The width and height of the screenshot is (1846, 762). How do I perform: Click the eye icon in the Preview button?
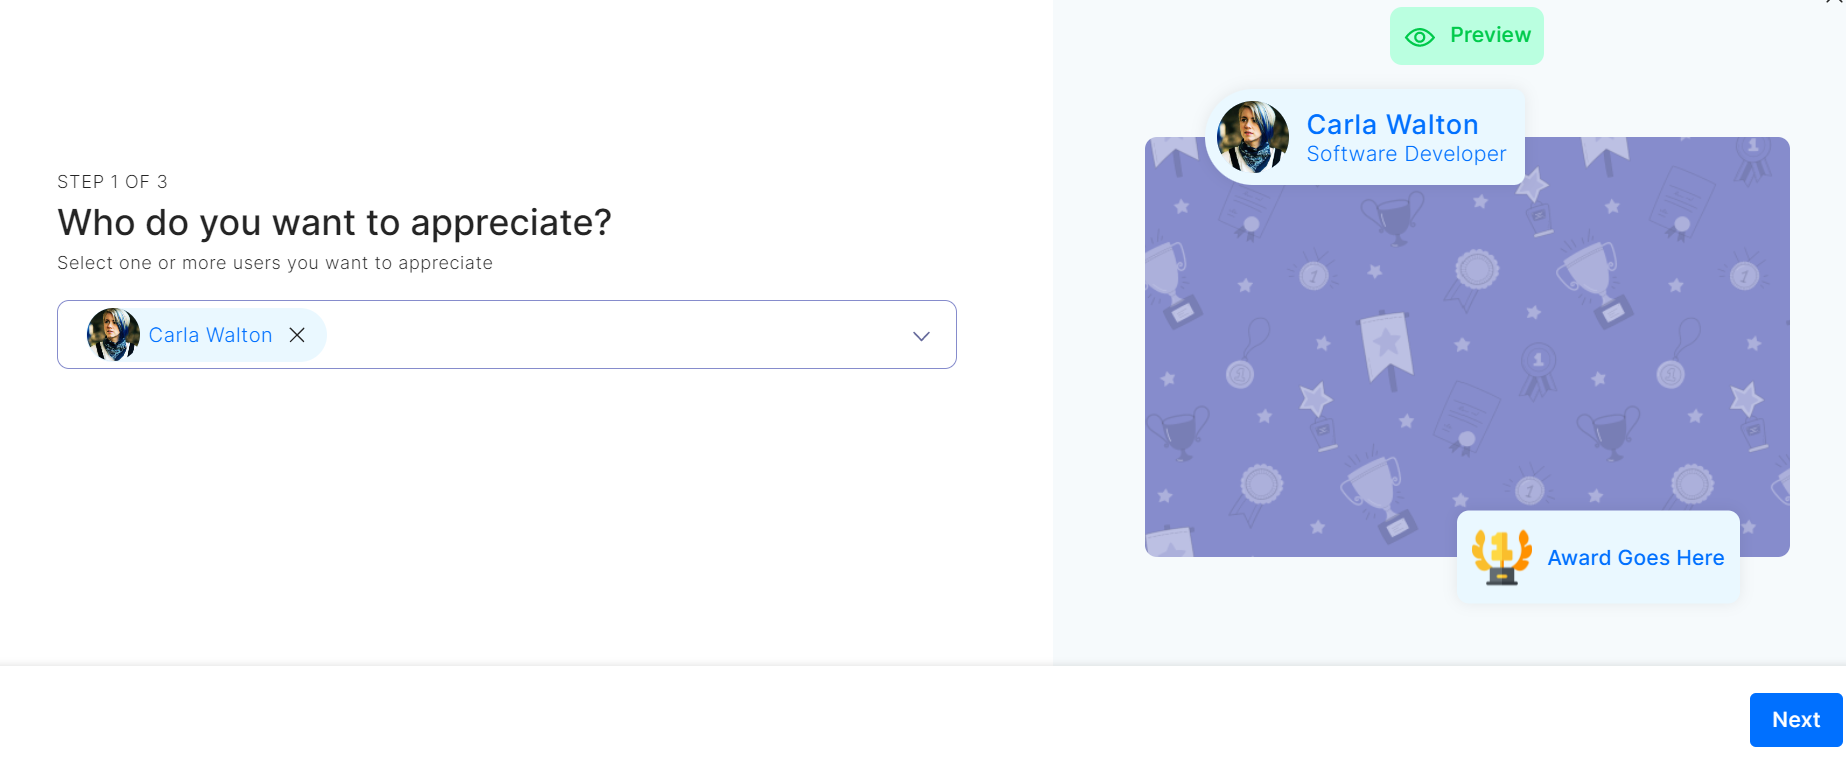pyautogui.click(x=1419, y=37)
